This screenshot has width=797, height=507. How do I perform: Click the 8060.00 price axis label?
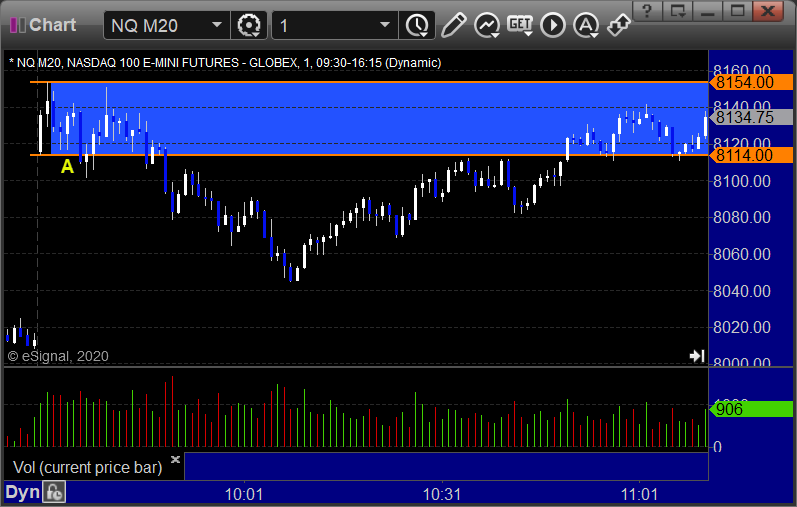(x=742, y=254)
